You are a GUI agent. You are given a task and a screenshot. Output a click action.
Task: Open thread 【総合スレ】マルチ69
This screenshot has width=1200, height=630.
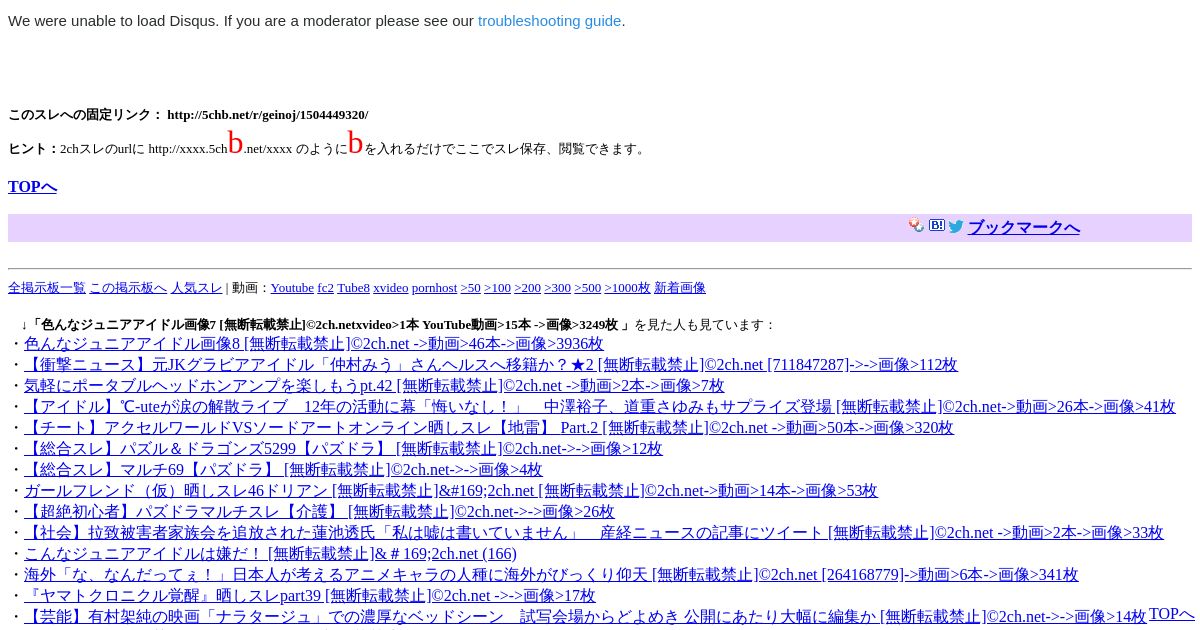point(283,470)
